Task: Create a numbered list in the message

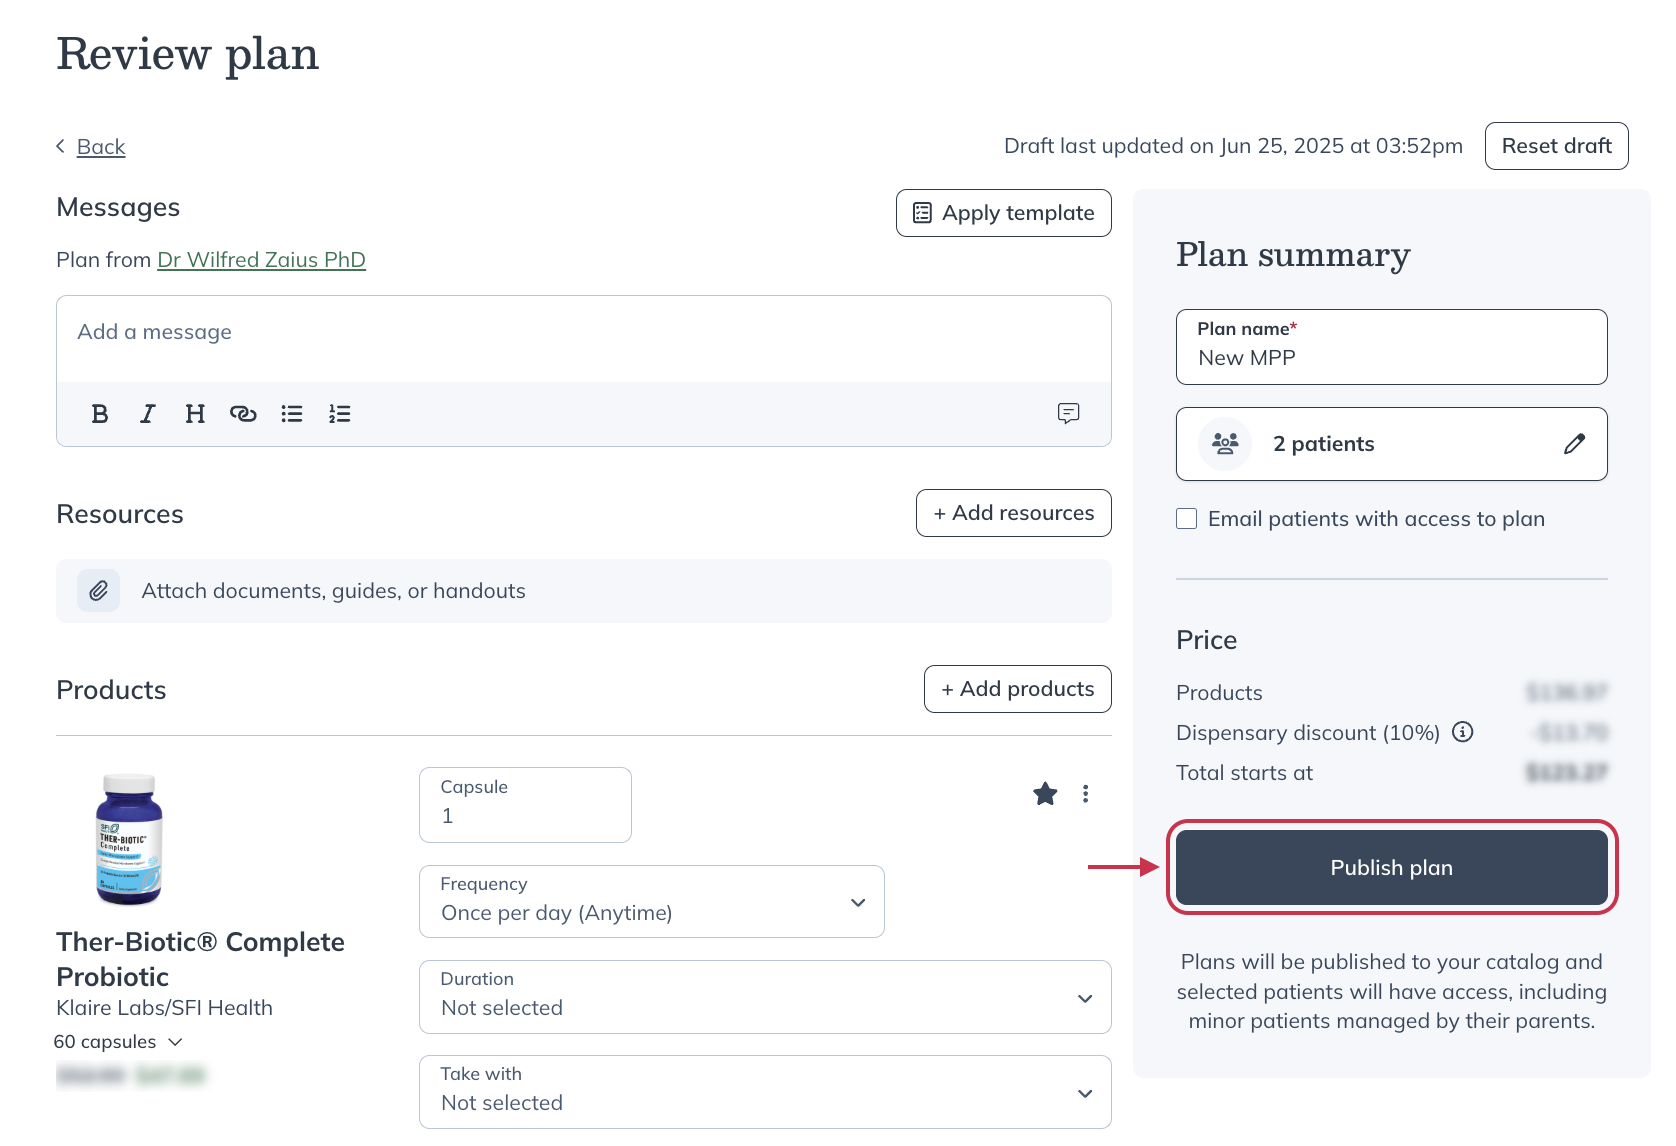Action: tap(339, 413)
